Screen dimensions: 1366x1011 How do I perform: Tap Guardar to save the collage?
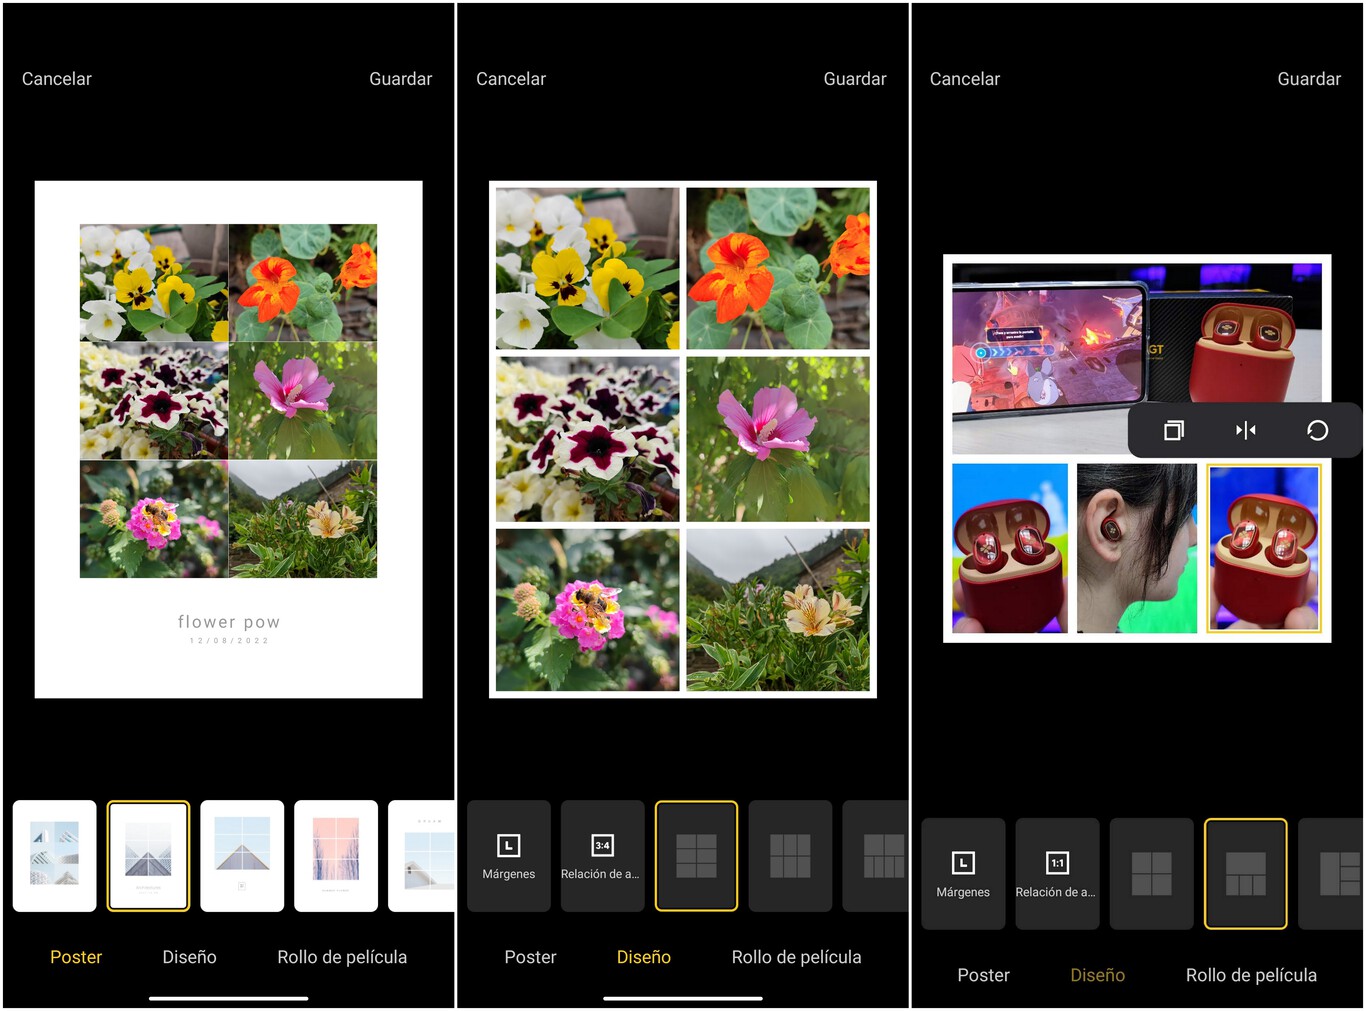400,78
